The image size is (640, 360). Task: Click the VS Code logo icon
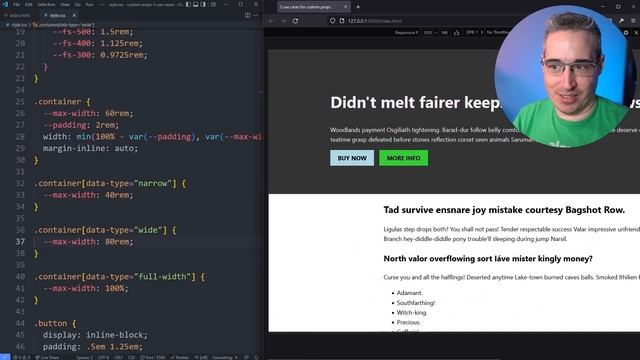[x=5, y=4]
